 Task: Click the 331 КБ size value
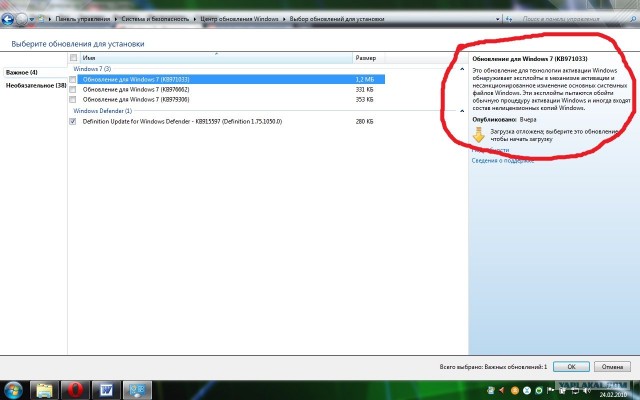point(364,89)
